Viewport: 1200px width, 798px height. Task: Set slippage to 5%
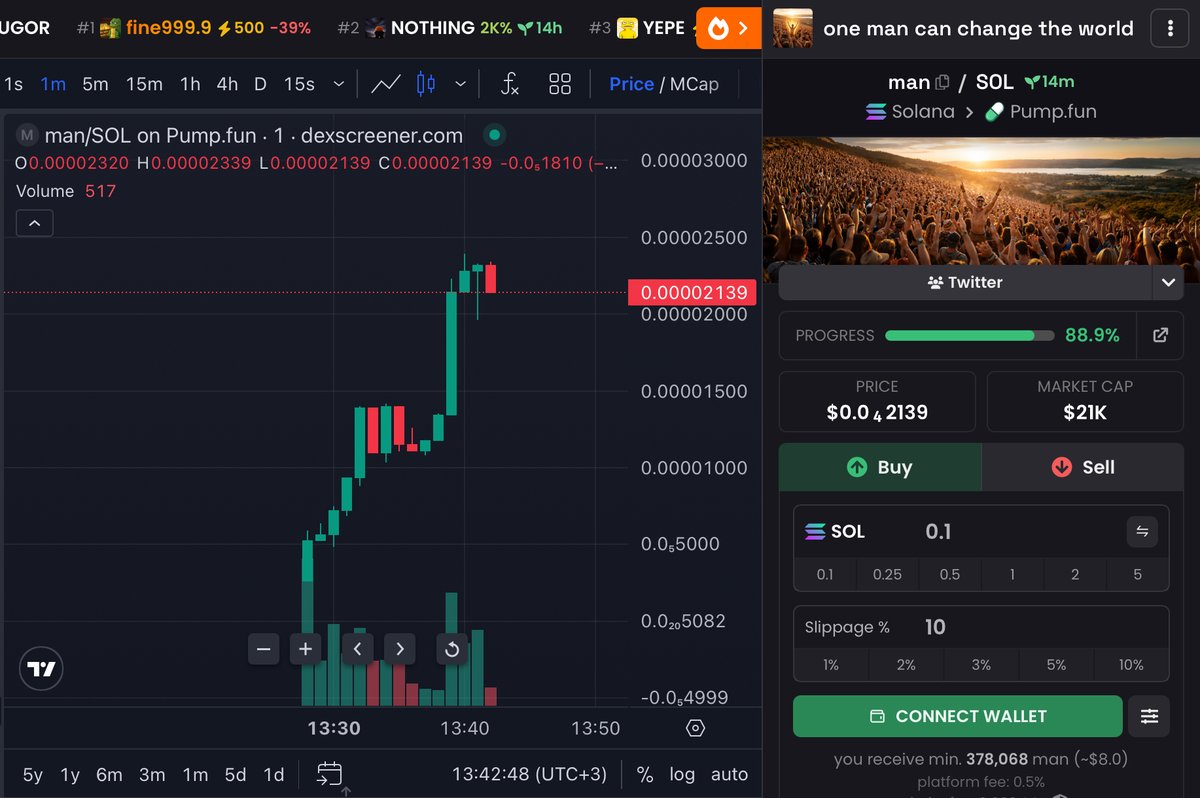(x=1056, y=664)
